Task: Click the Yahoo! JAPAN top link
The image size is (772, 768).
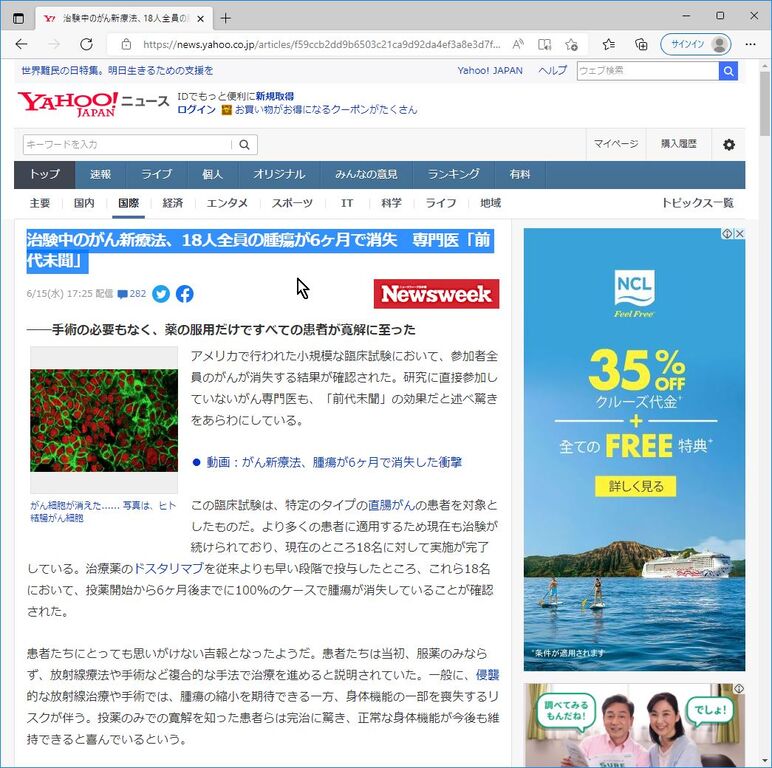Action: point(490,70)
